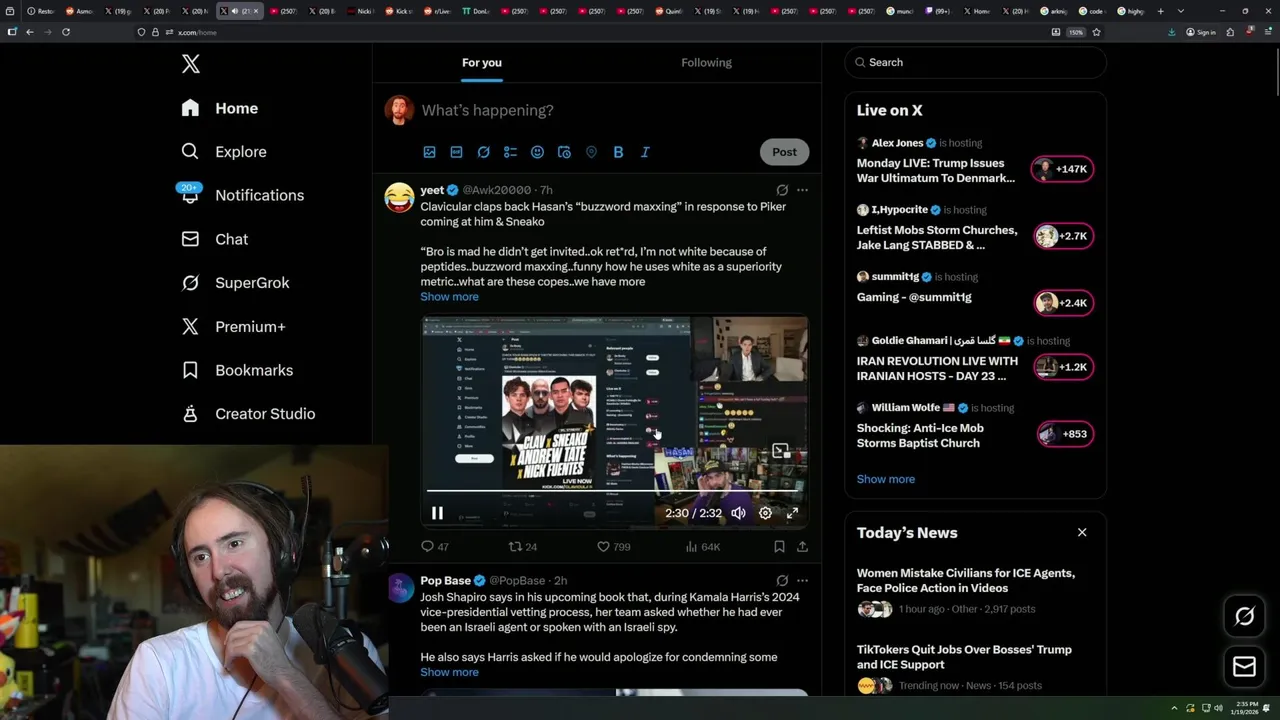
Task: Open the Explore navigation item
Action: (224, 152)
